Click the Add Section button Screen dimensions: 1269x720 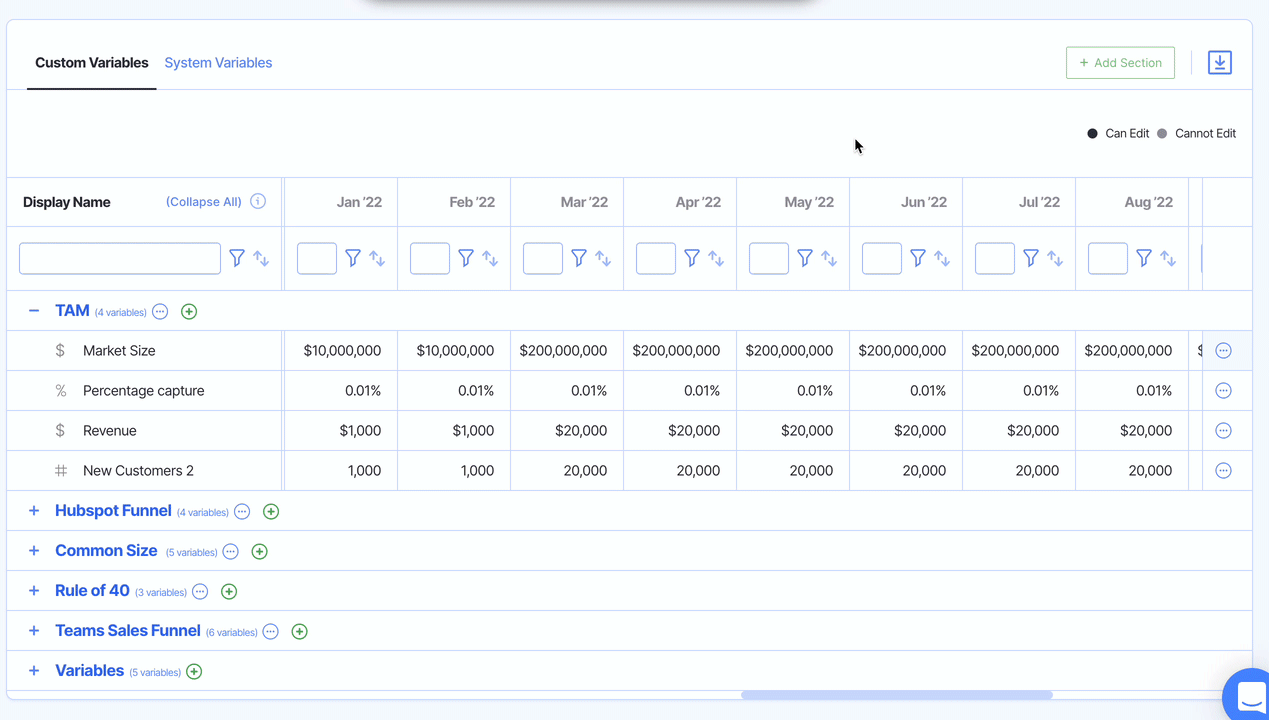1120,63
